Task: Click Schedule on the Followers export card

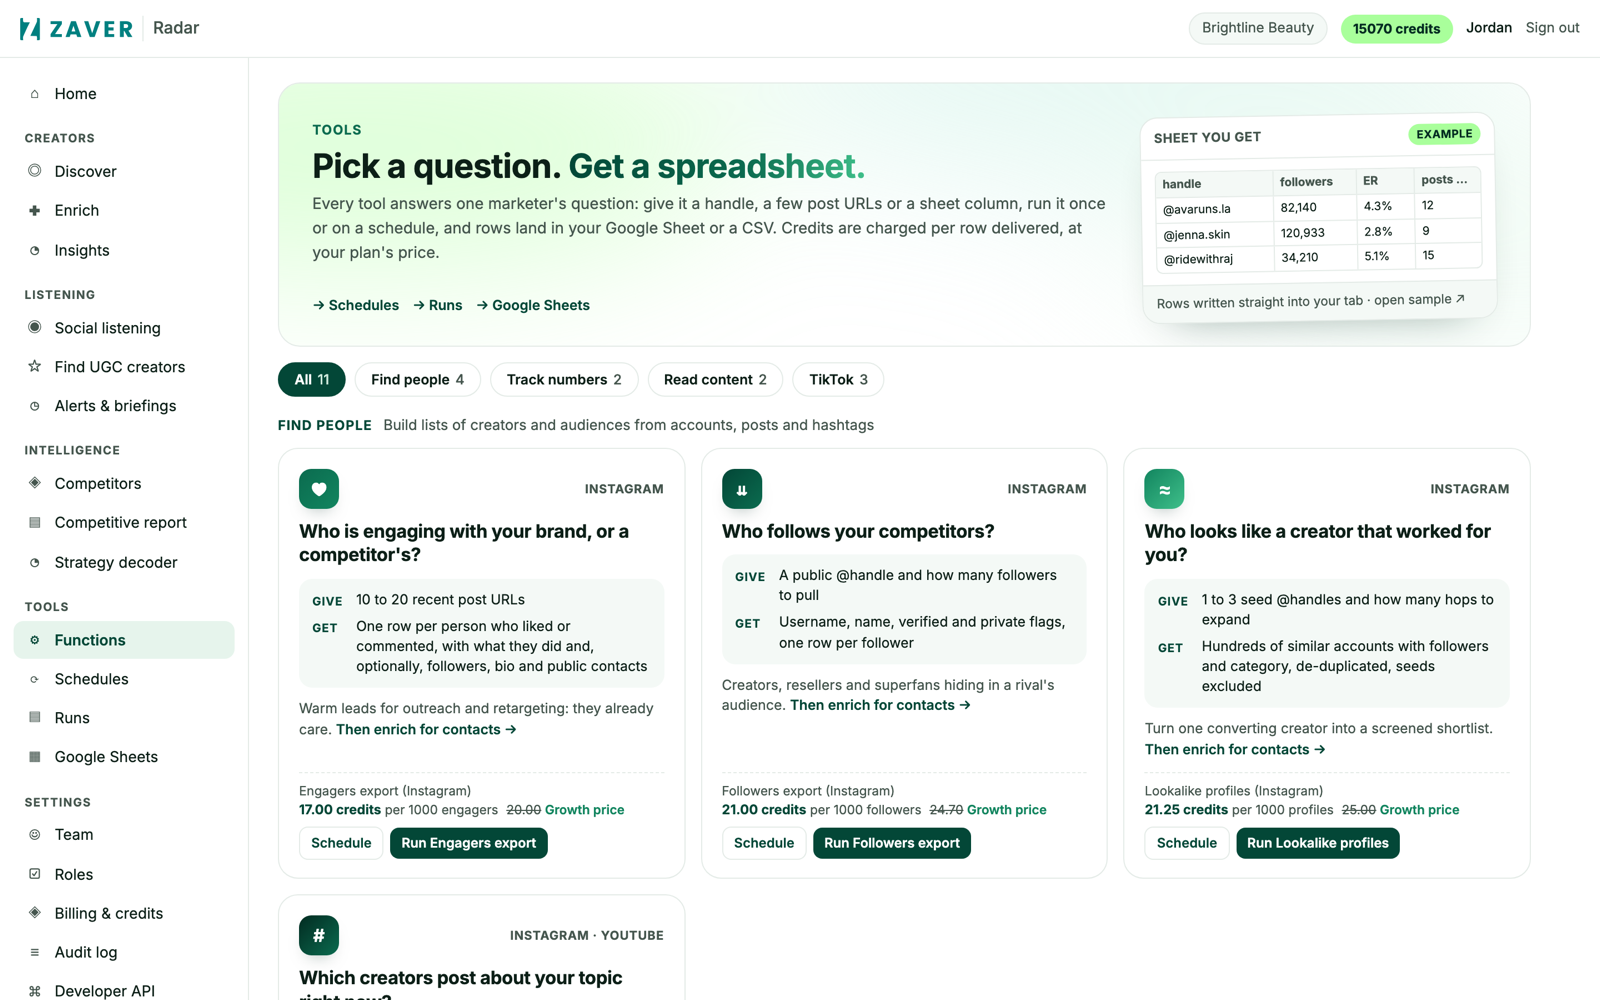Action: 764,843
